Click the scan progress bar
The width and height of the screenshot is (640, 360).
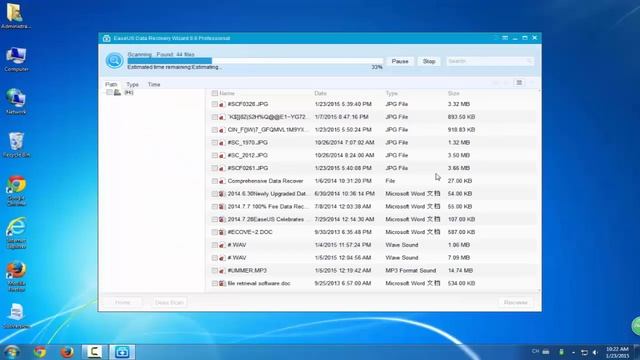(x=255, y=61)
